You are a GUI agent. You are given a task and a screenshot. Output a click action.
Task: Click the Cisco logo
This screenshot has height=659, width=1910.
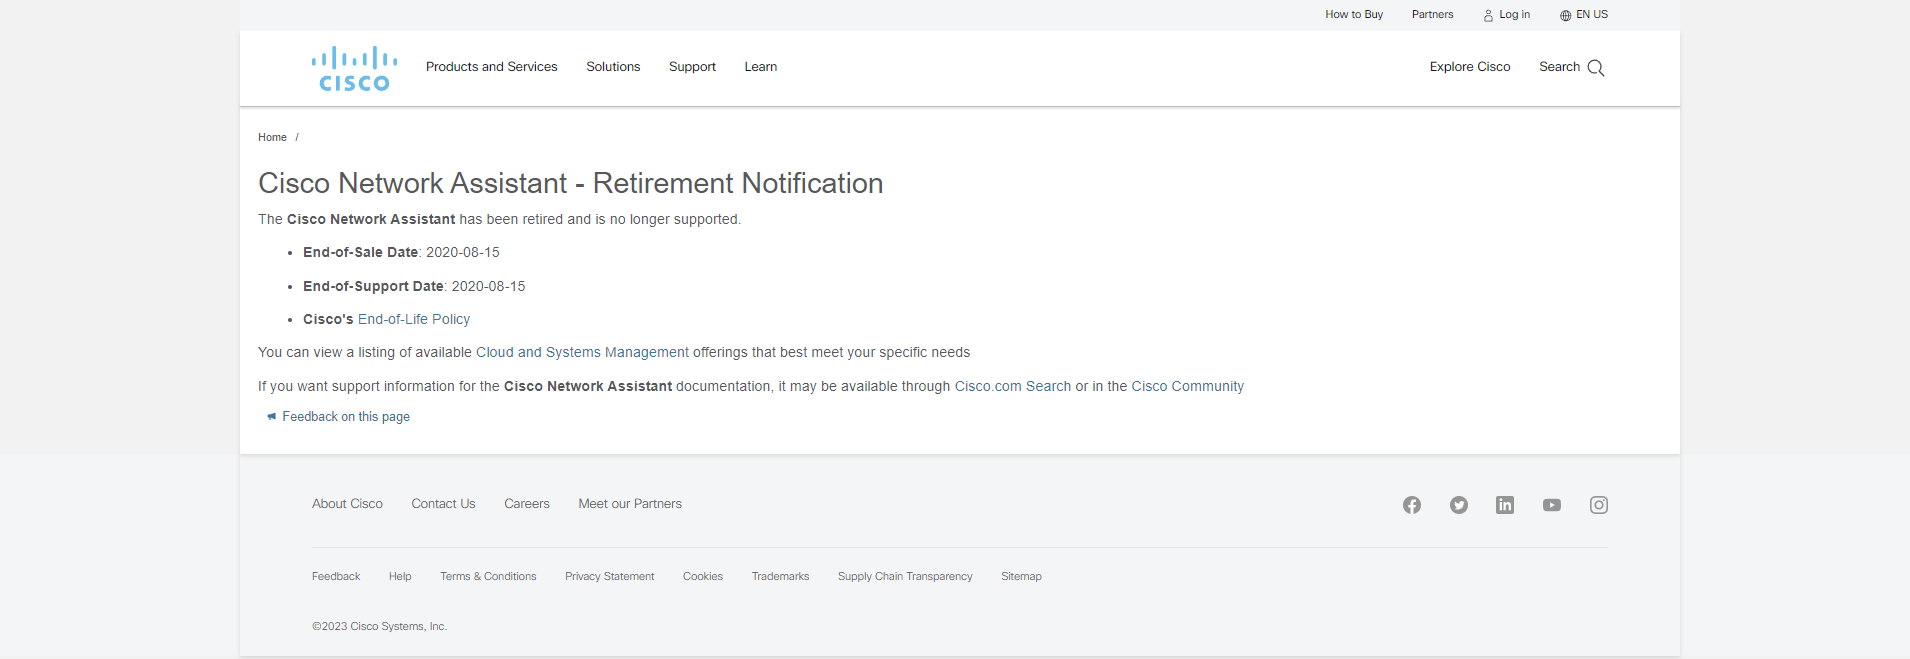click(x=354, y=69)
